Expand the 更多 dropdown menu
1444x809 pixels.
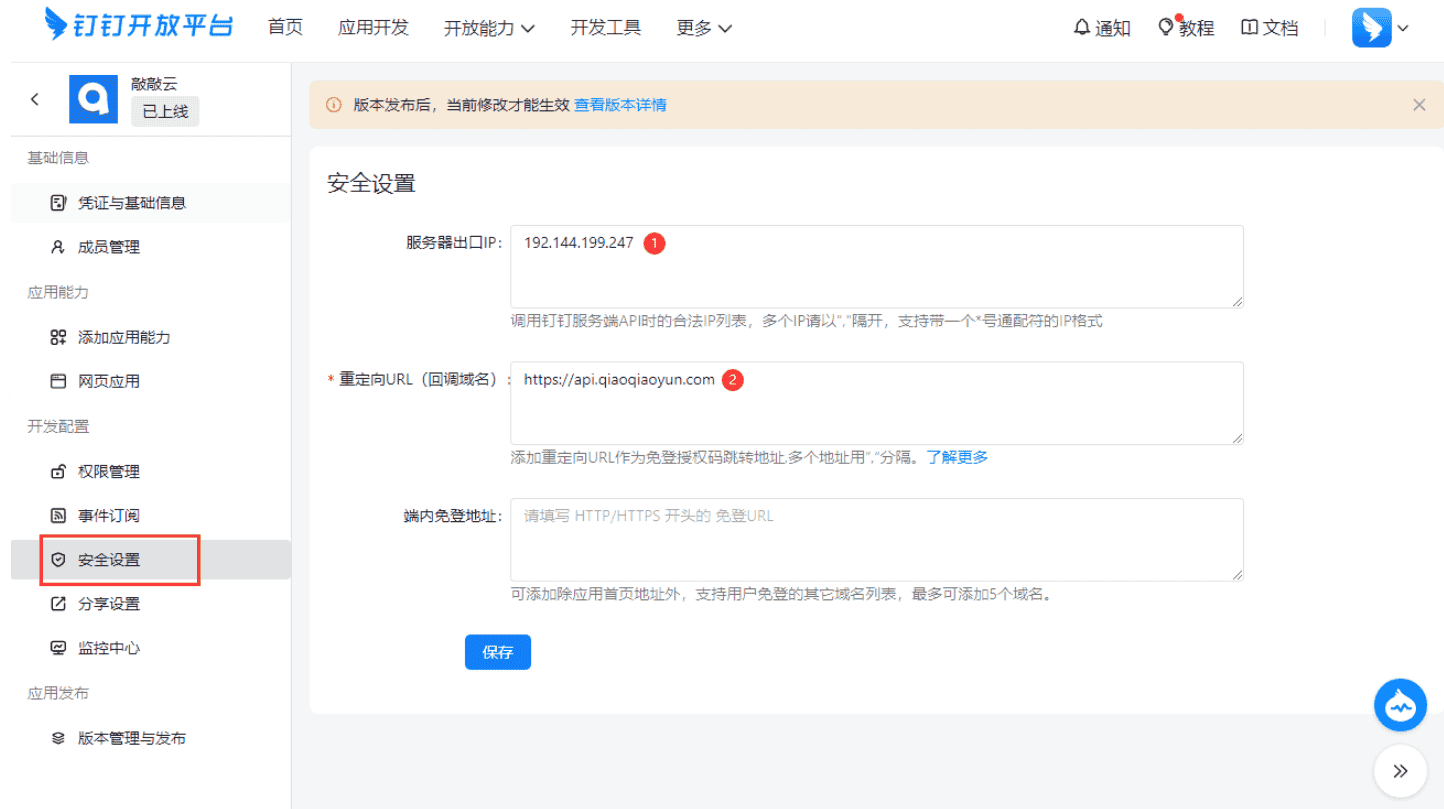702,28
